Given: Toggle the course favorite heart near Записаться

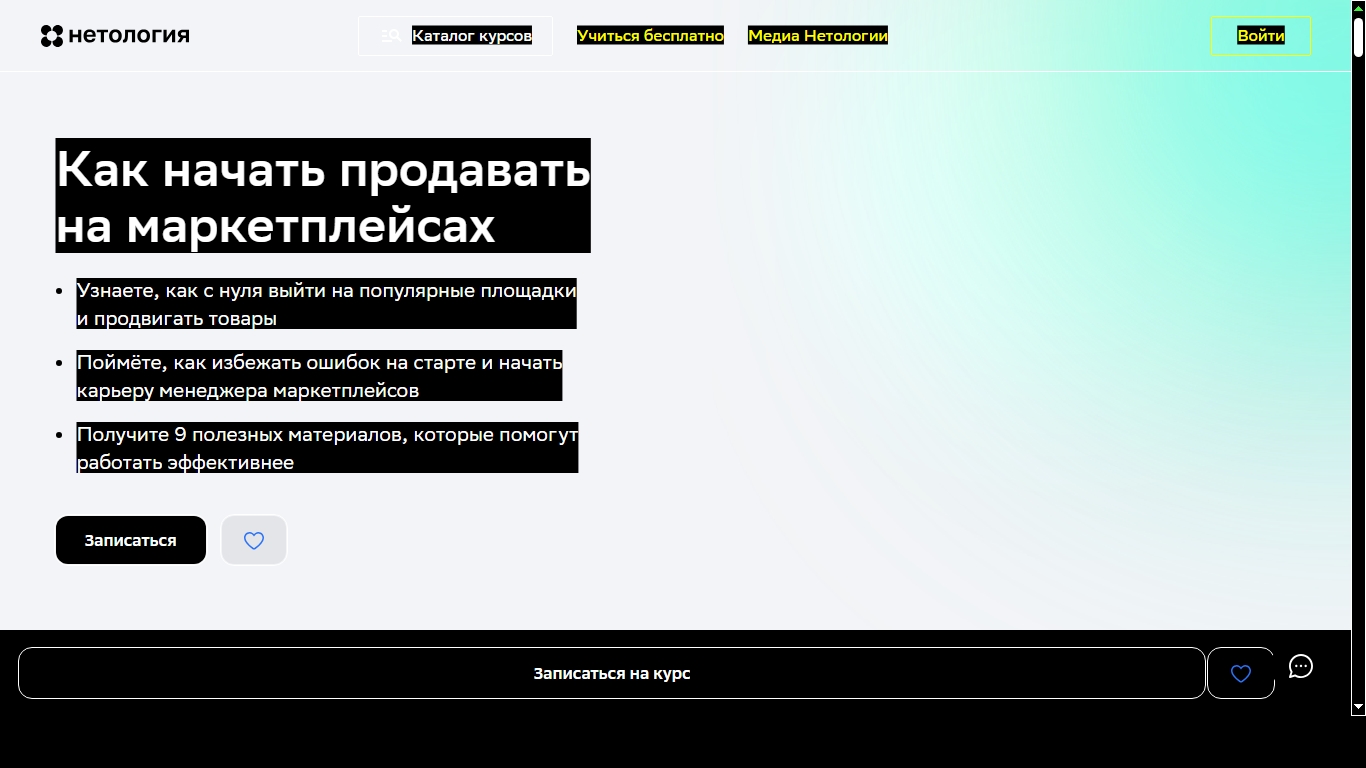Looking at the screenshot, I should tap(254, 539).
